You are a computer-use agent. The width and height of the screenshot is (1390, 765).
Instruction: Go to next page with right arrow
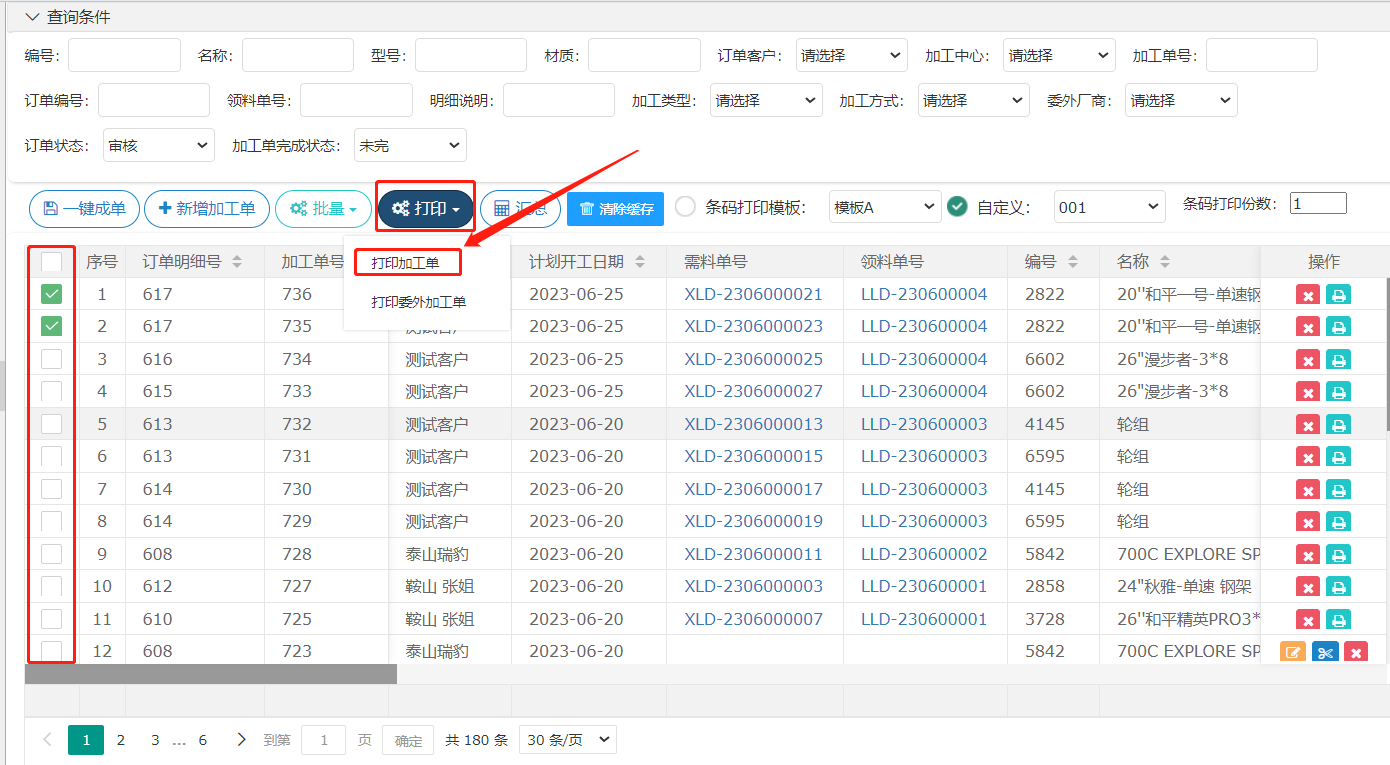pos(241,740)
